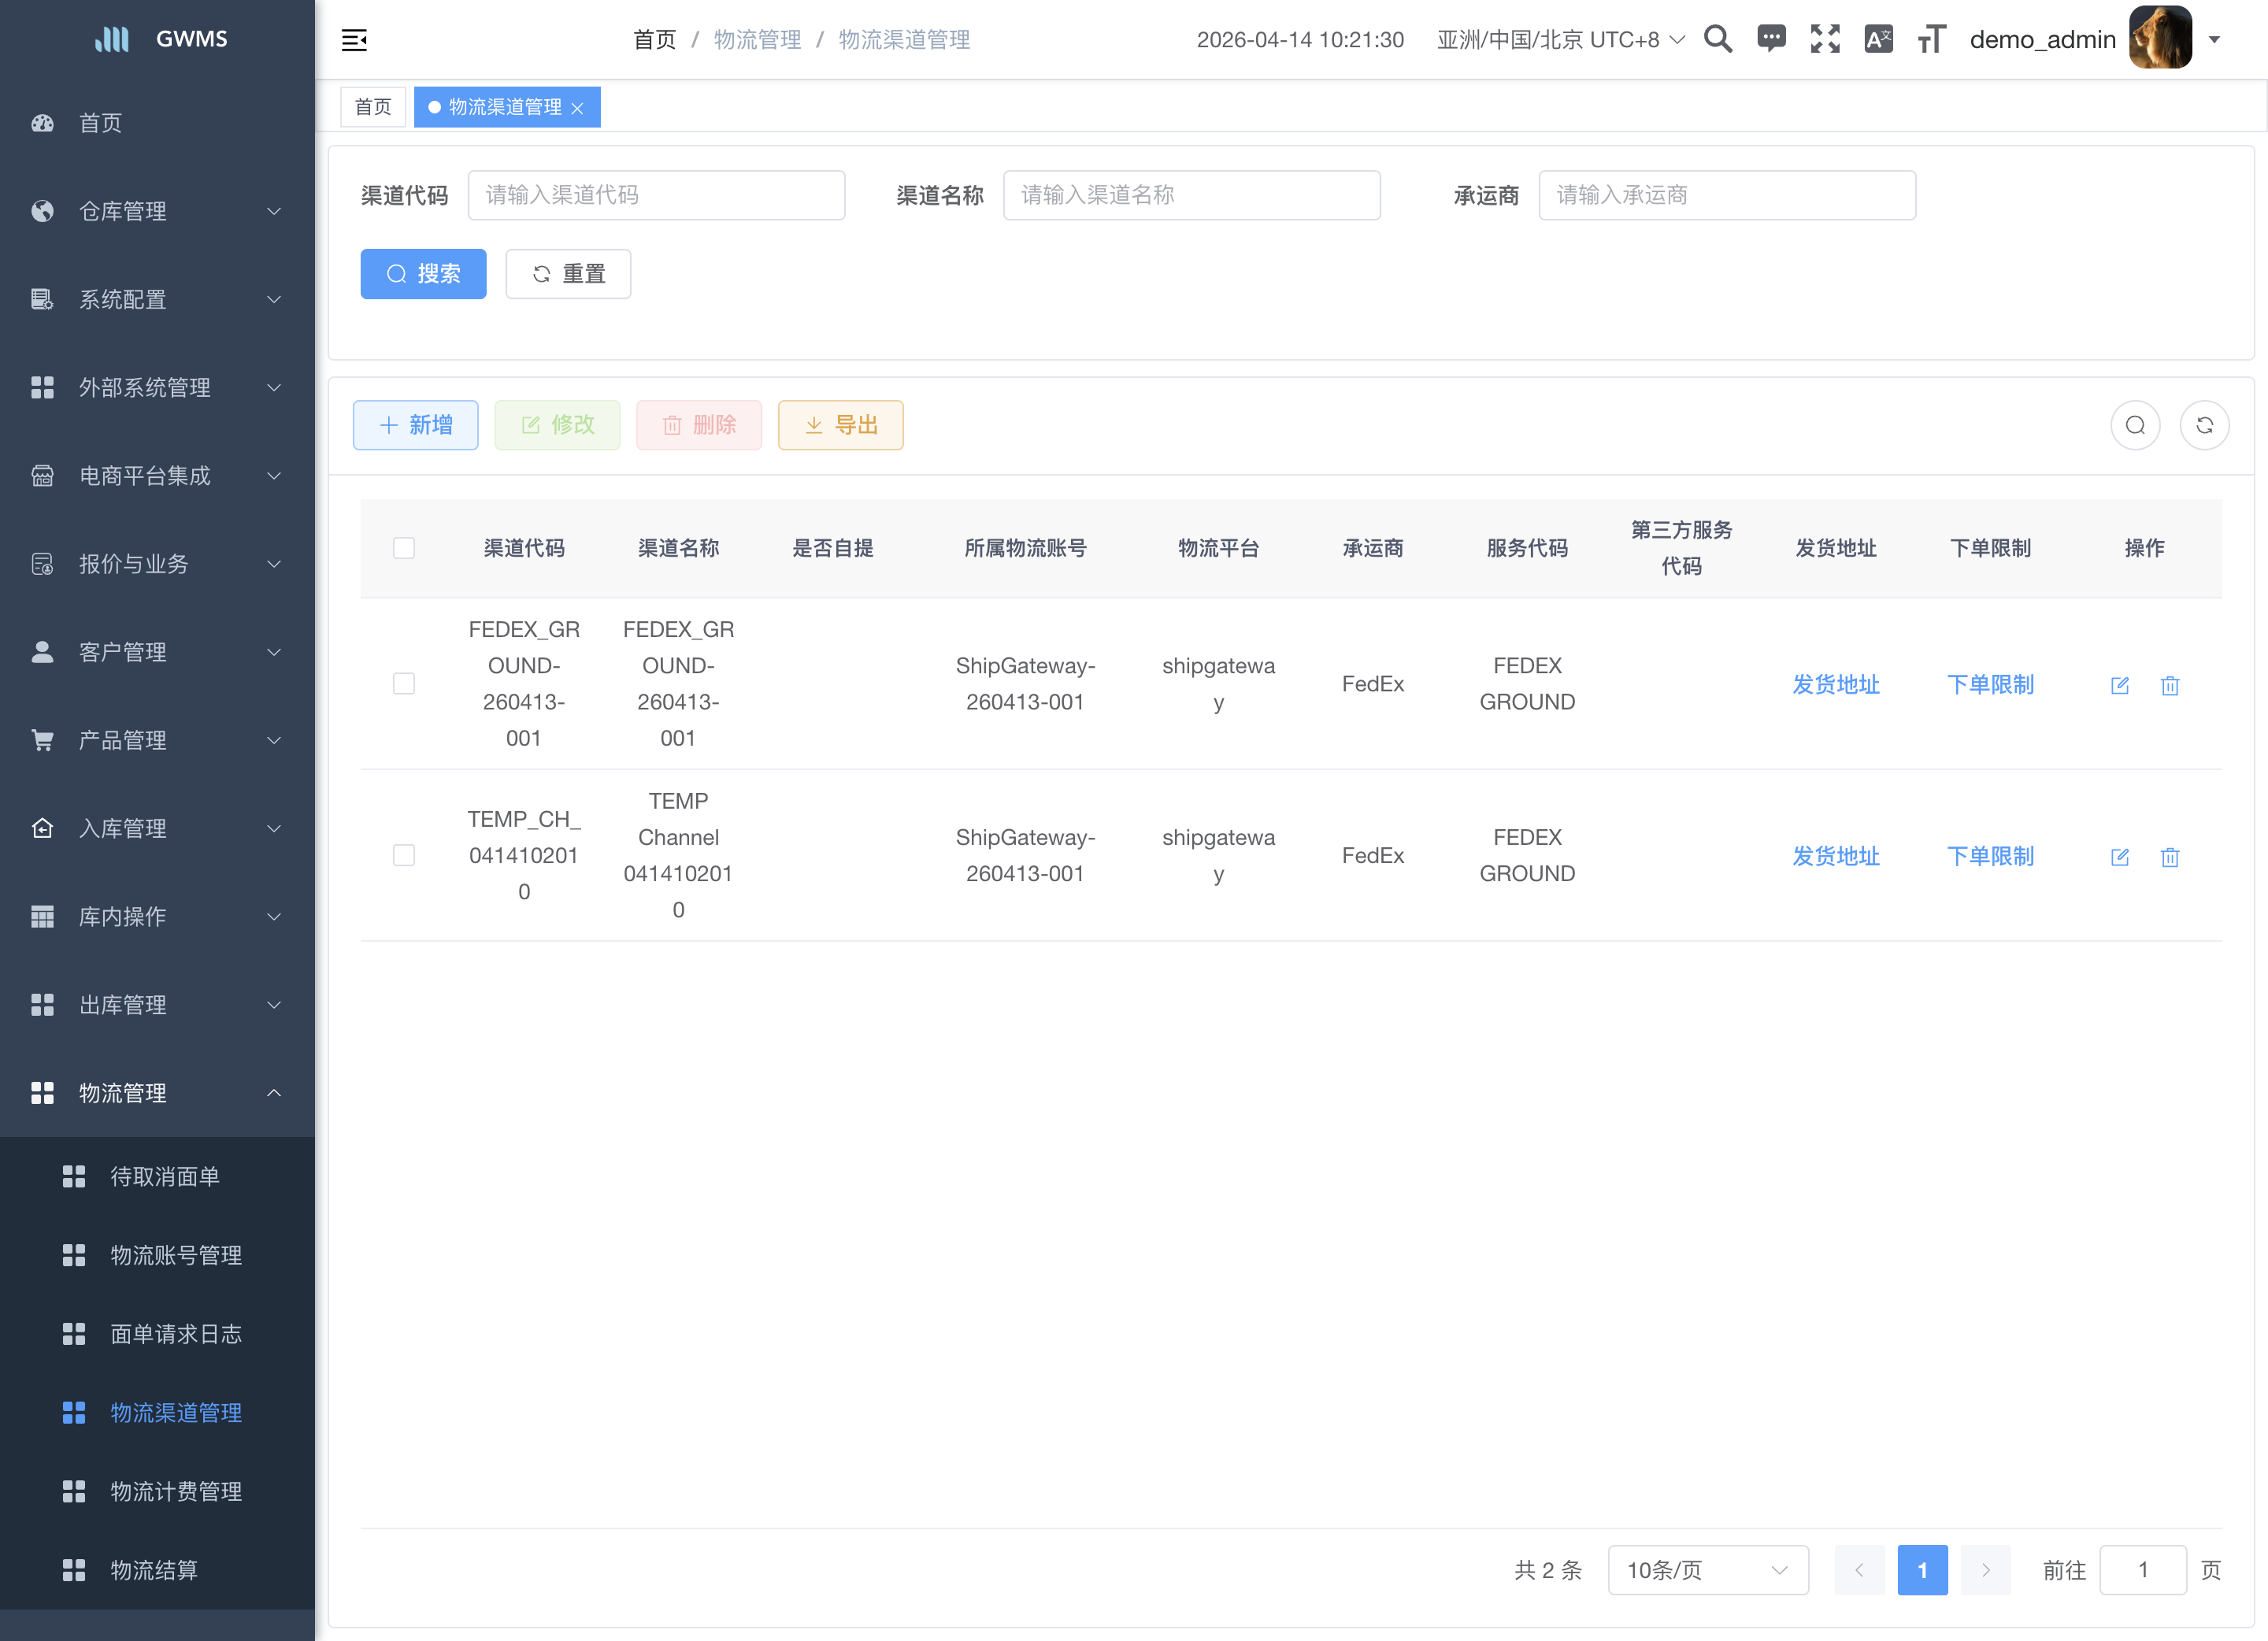Image resolution: width=2268 pixels, height=1641 pixels.
Task: Click 首页 in the breadcrumb
Action: pos(655,40)
